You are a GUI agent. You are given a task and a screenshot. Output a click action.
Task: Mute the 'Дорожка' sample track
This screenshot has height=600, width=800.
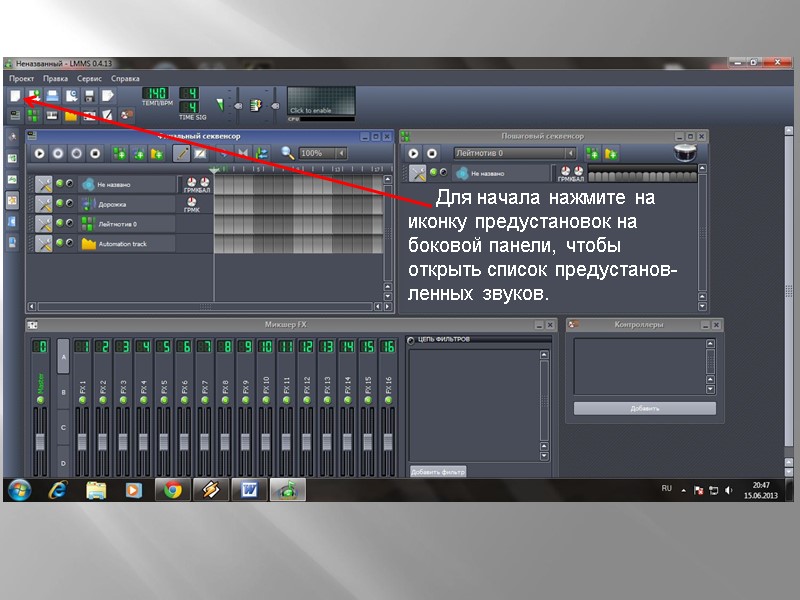[60, 203]
